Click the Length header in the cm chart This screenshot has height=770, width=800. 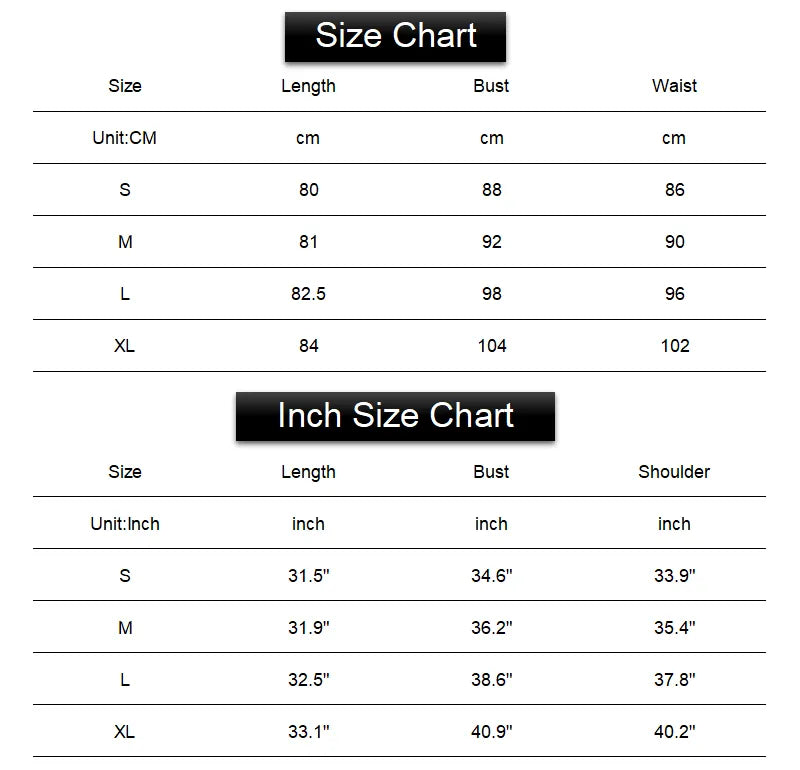308,86
